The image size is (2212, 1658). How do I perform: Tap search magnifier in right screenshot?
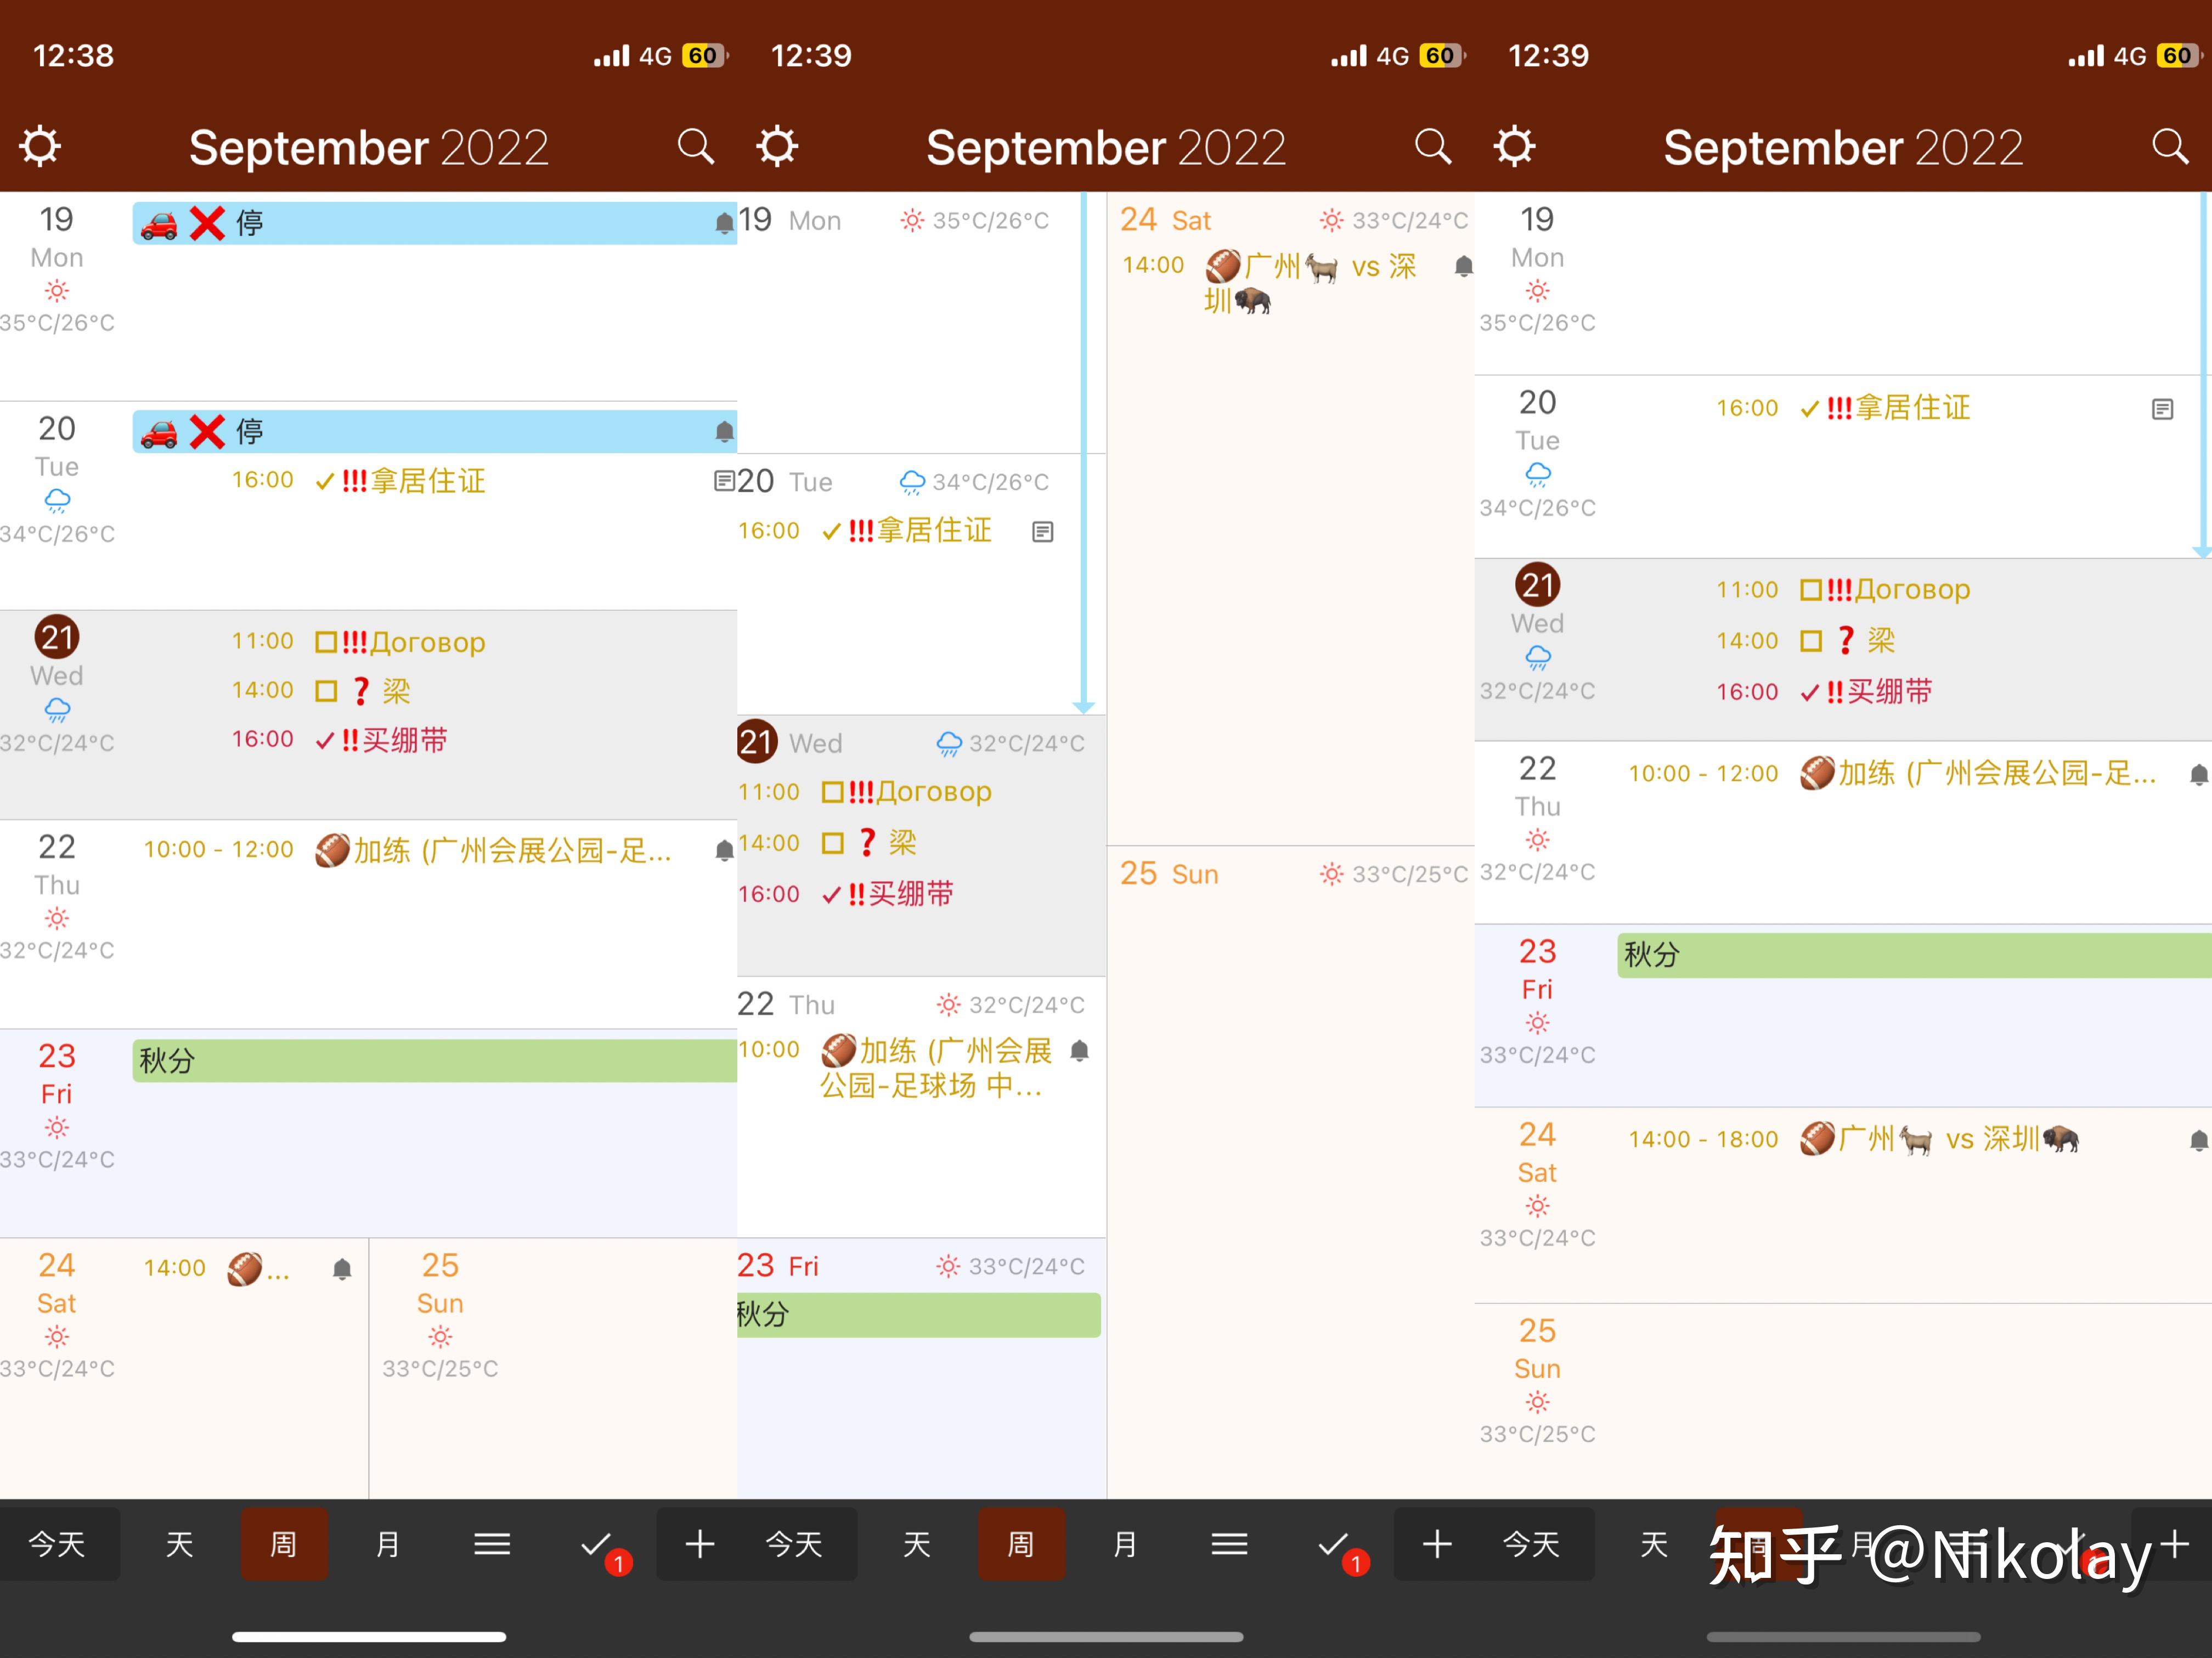point(2169,146)
